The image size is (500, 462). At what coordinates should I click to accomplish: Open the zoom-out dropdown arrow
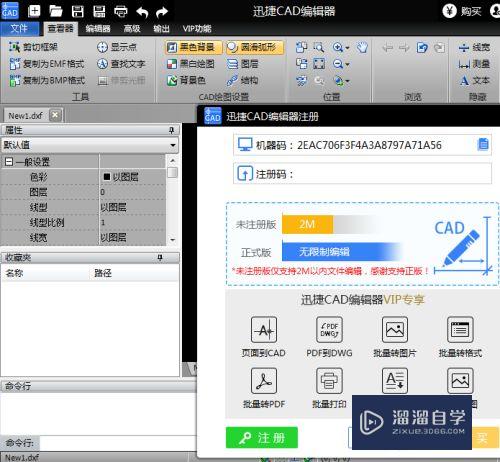click(347, 64)
